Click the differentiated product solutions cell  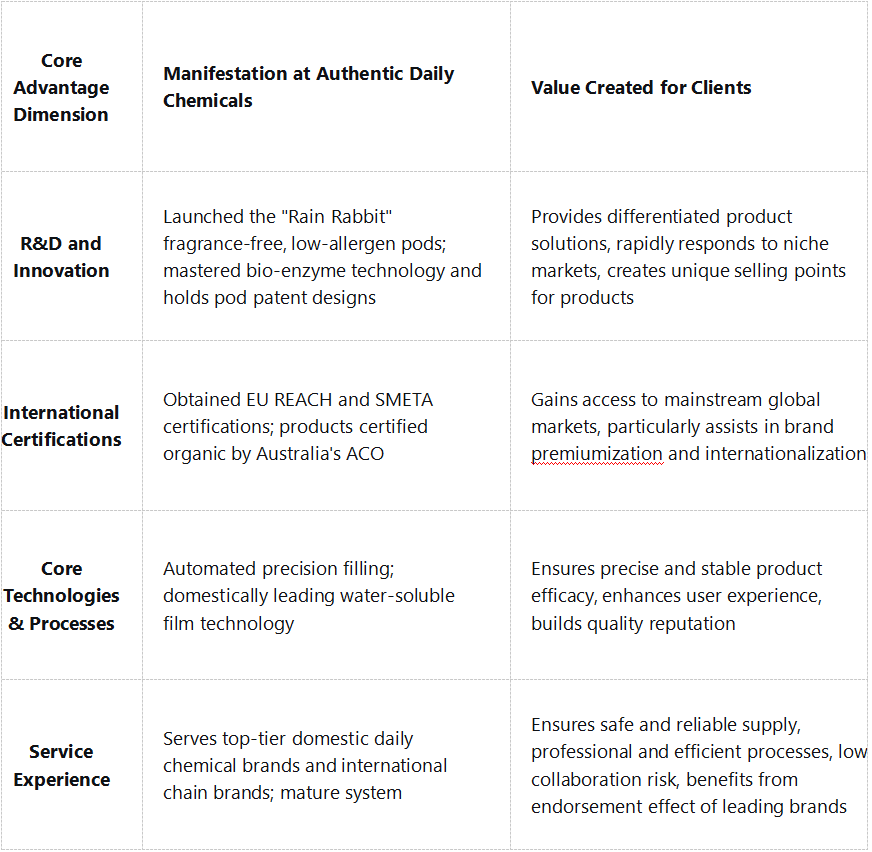[x=688, y=257]
